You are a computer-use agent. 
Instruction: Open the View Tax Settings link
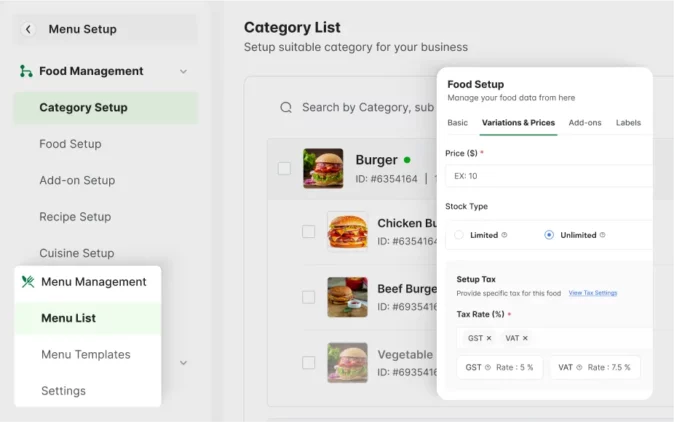(592, 293)
